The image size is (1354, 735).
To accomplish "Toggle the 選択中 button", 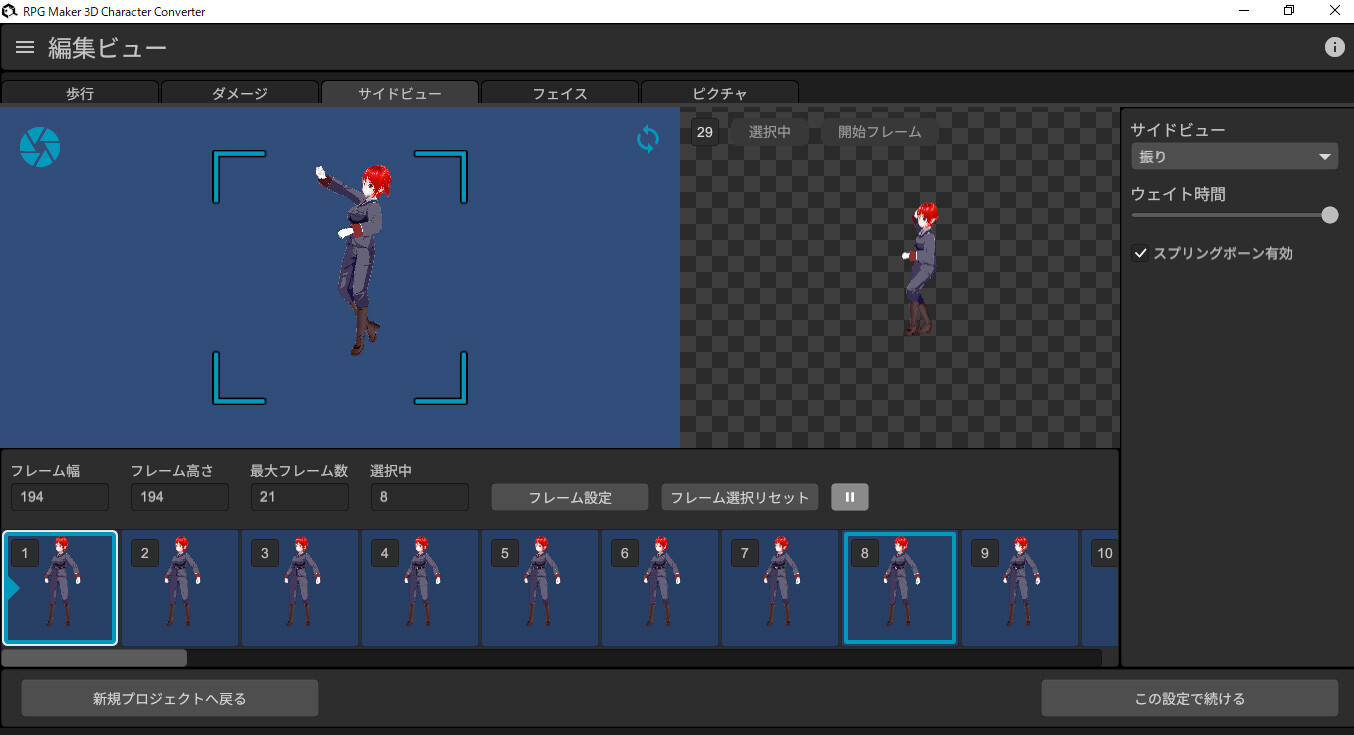I will pos(768,131).
